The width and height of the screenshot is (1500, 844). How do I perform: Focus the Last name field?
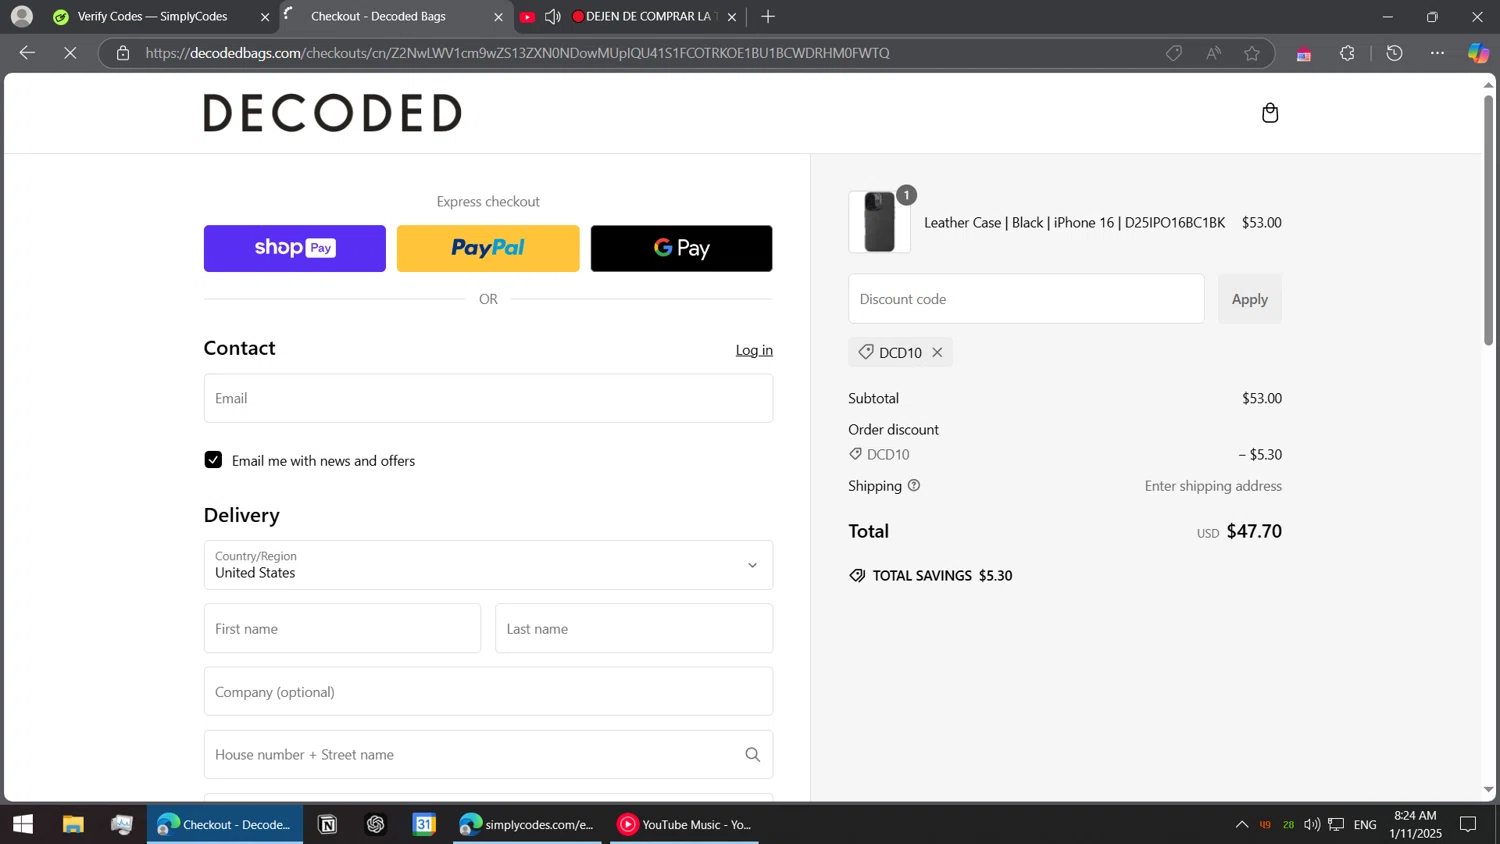634,629
